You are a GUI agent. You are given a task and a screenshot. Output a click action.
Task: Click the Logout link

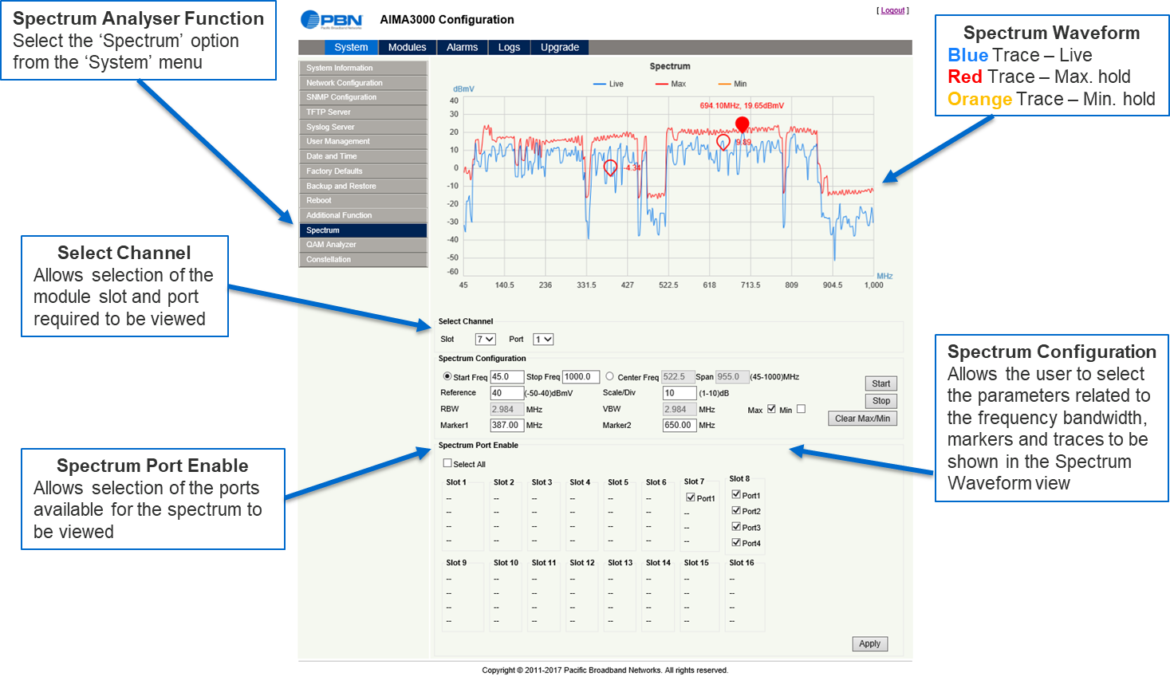point(892,10)
